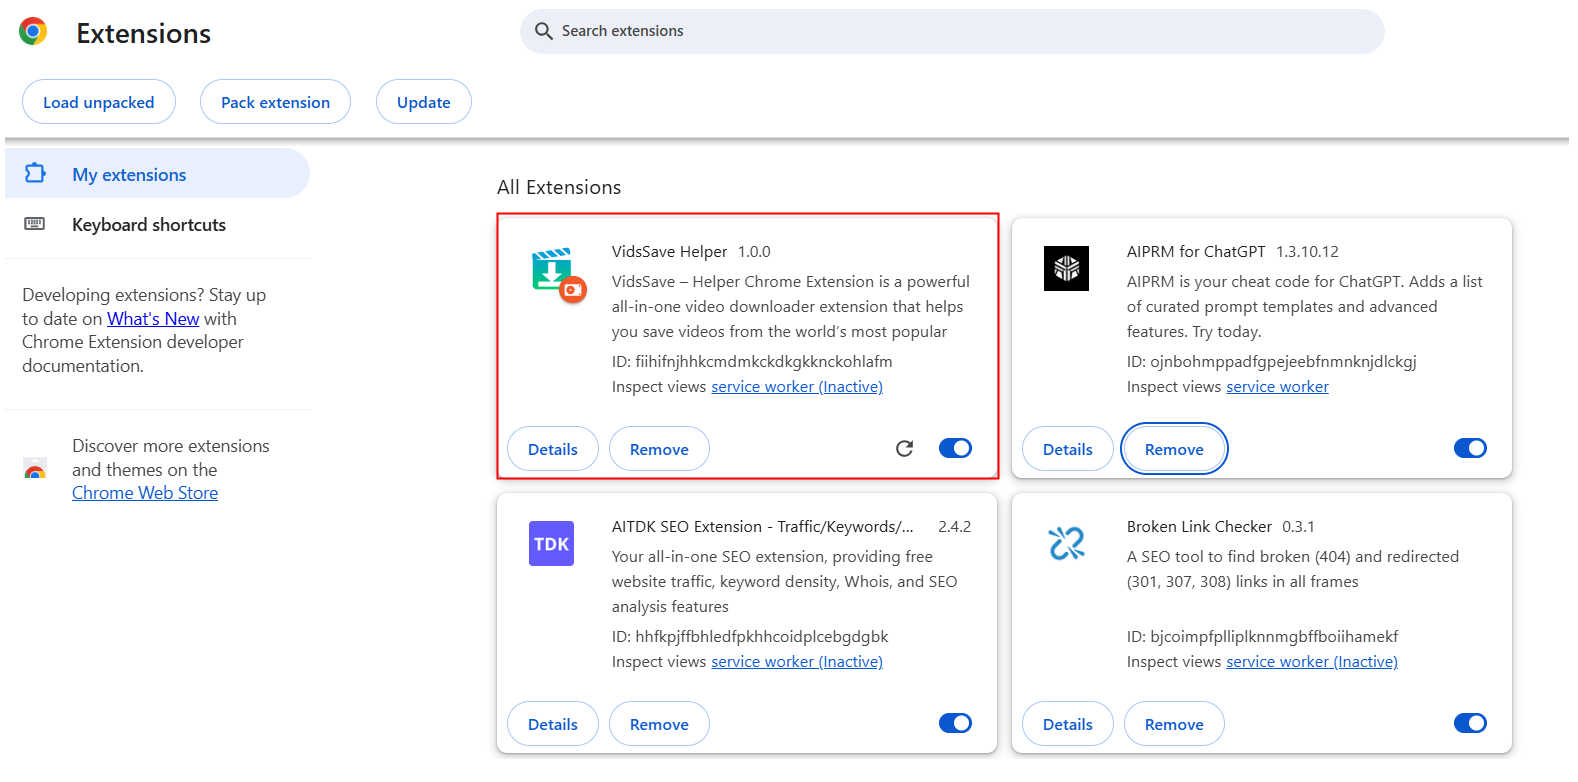This screenshot has height=782, width=1578.
Task: Open Details for AIPRM for ChatGPT
Action: click(x=1068, y=449)
